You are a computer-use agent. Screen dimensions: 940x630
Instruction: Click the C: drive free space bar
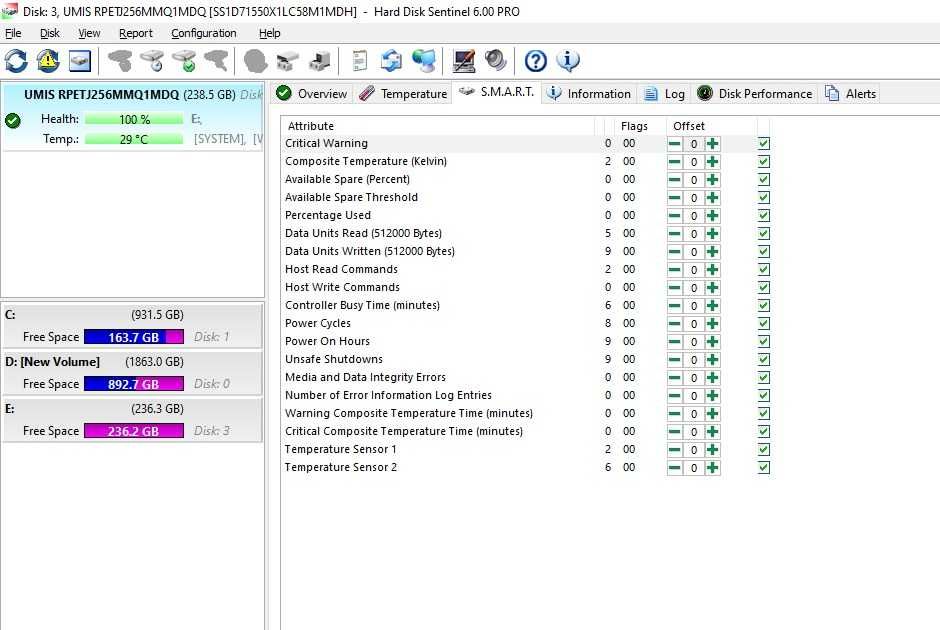(x=134, y=337)
